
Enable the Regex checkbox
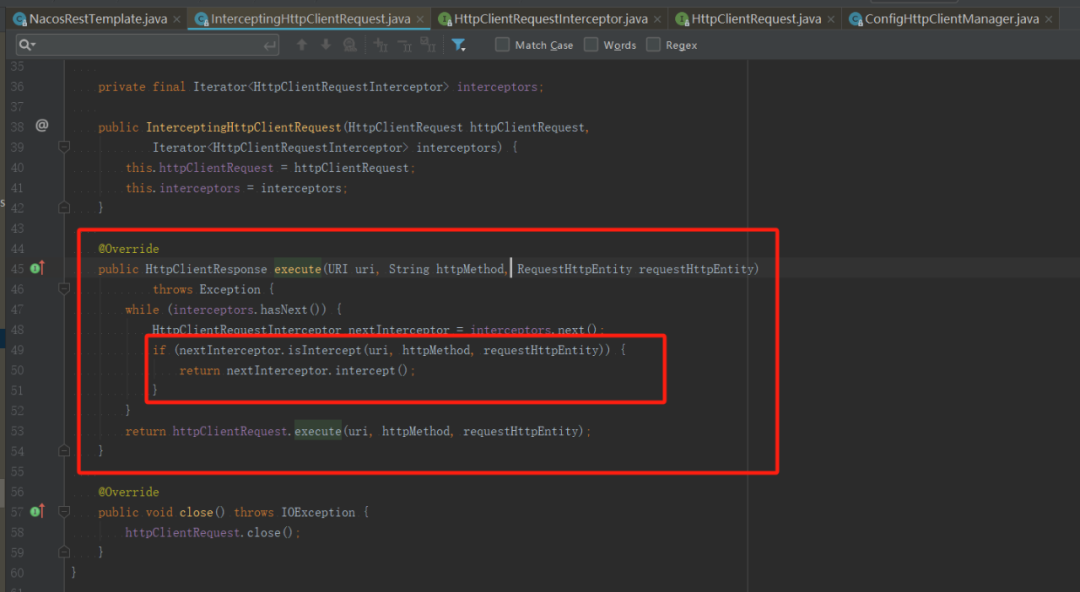coord(653,45)
